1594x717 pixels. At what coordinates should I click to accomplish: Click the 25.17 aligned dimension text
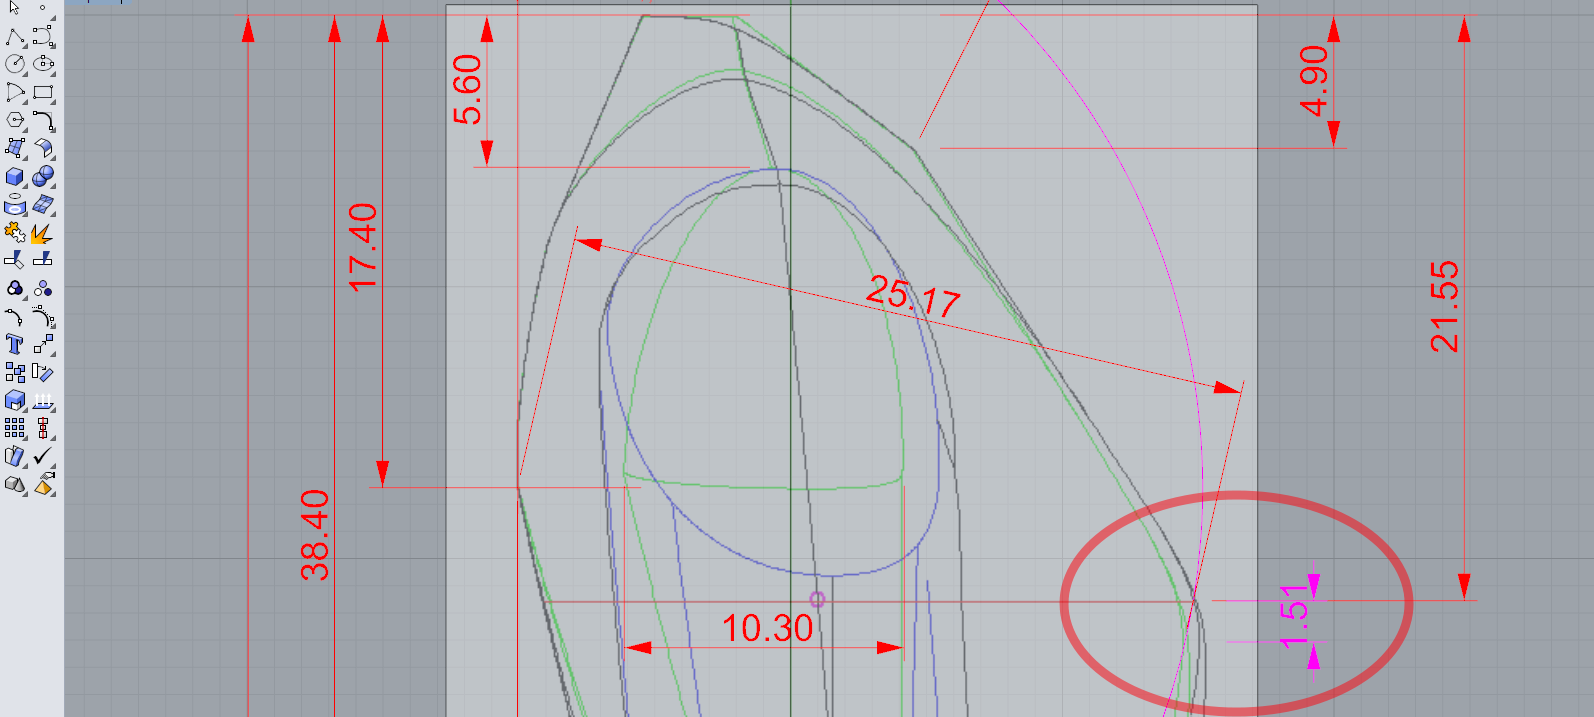(912, 297)
